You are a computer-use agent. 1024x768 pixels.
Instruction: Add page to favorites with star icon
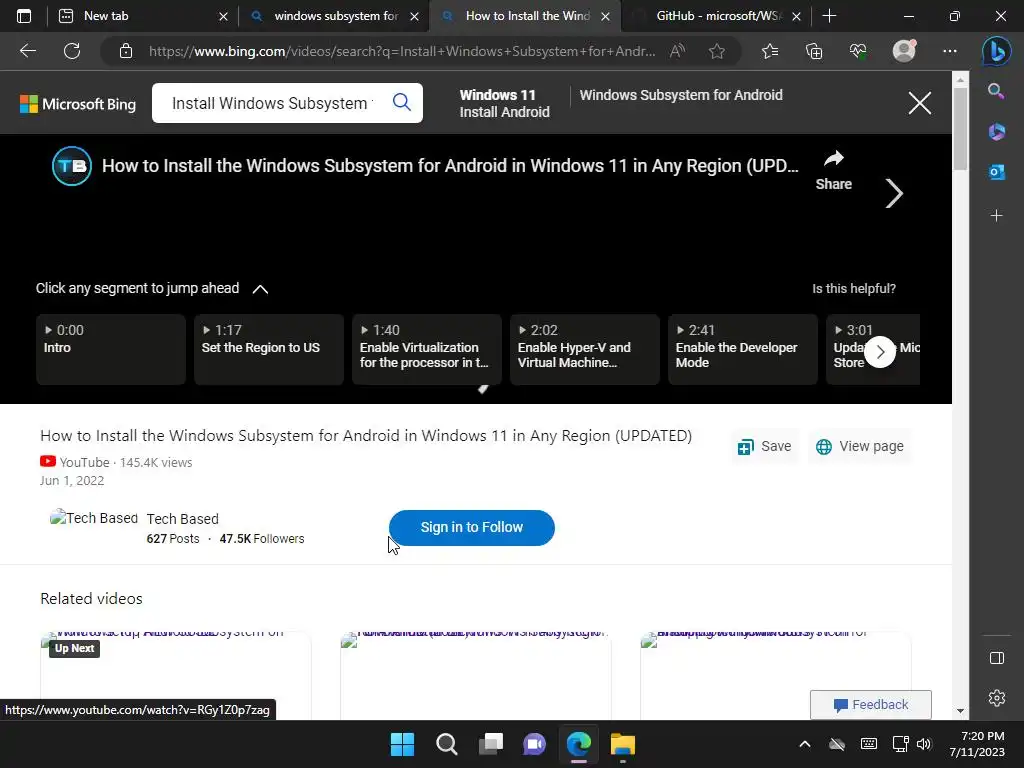click(x=716, y=51)
